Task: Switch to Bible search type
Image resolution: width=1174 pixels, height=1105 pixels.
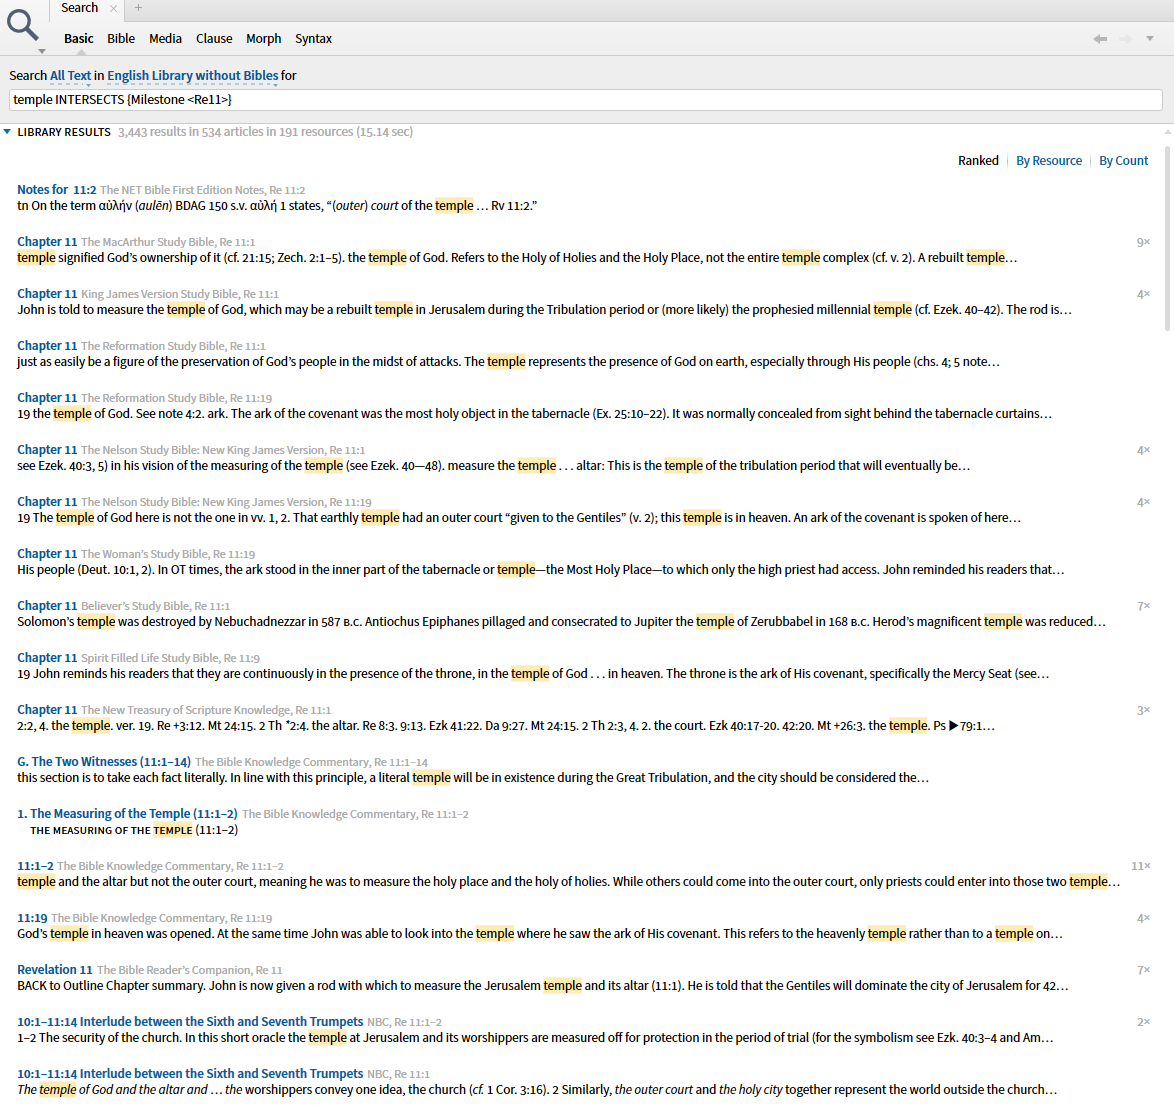Action: (121, 39)
